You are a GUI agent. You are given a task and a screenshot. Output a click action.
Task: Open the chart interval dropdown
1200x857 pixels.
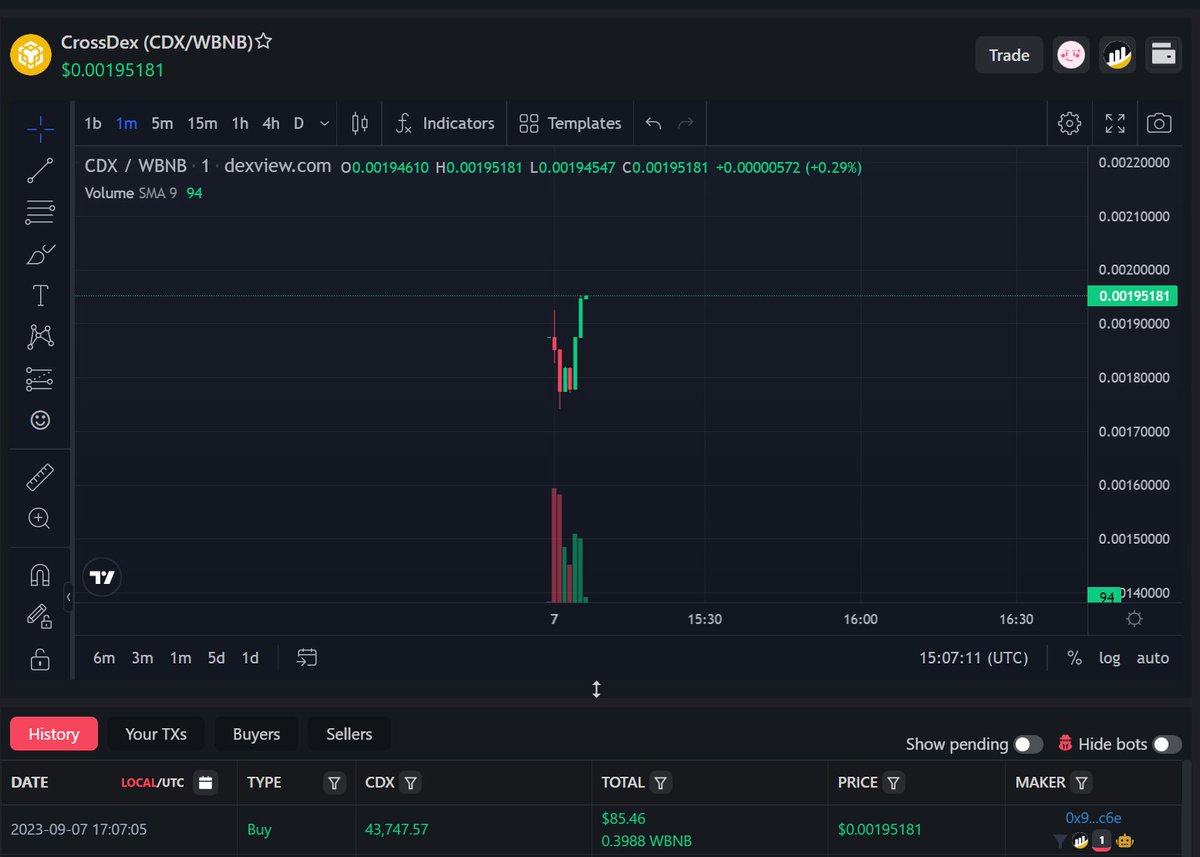322,123
